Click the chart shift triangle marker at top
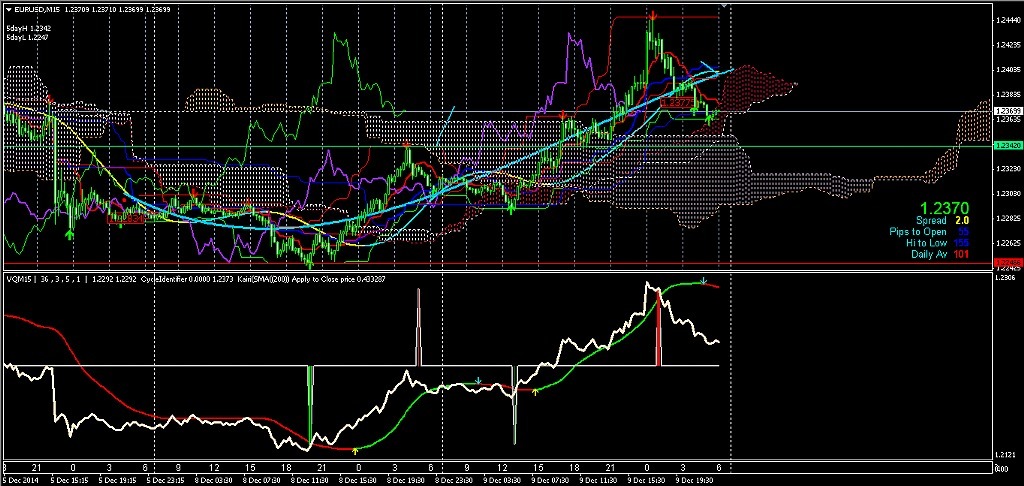Screen dimensions: 1024x486 point(724,5)
